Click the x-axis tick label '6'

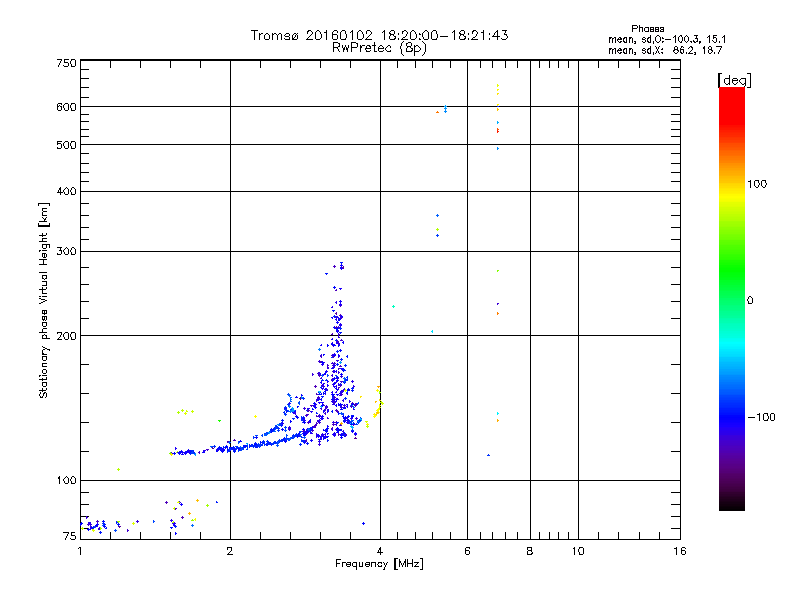tap(467, 551)
